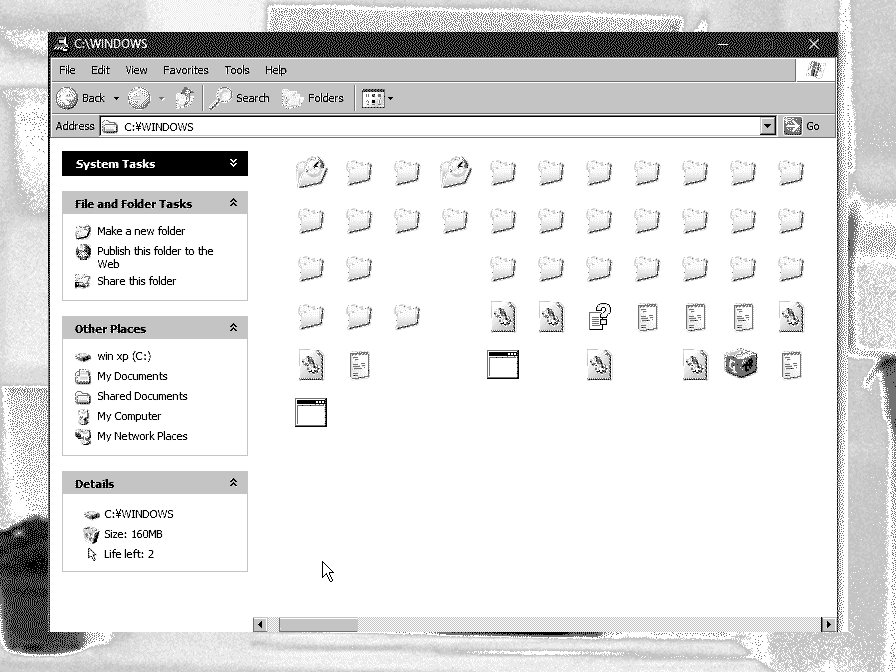Image resolution: width=896 pixels, height=672 pixels.
Task: Click the help file question-mark icon
Action: pos(599,317)
